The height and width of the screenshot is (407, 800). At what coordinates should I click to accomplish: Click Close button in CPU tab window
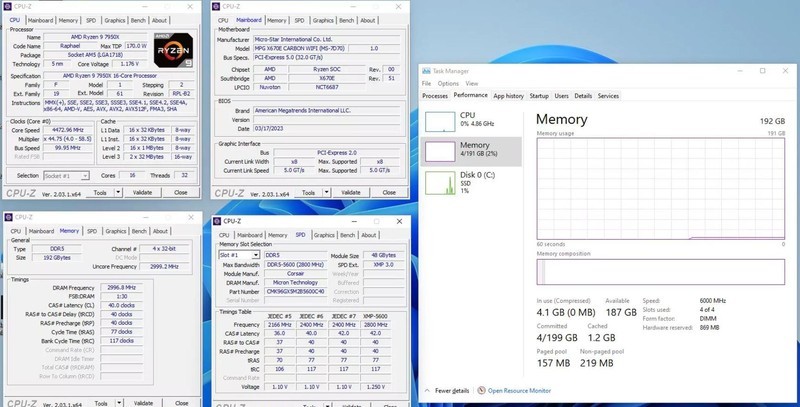(x=181, y=192)
